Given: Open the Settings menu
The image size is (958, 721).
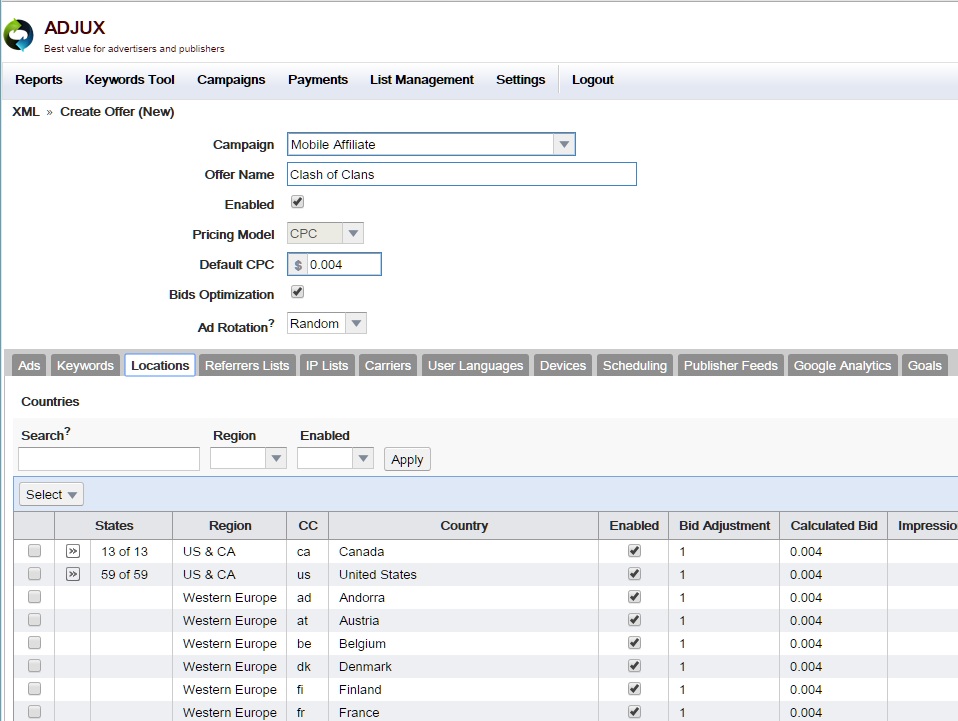Looking at the screenshot, I should [x=521, y=79].
